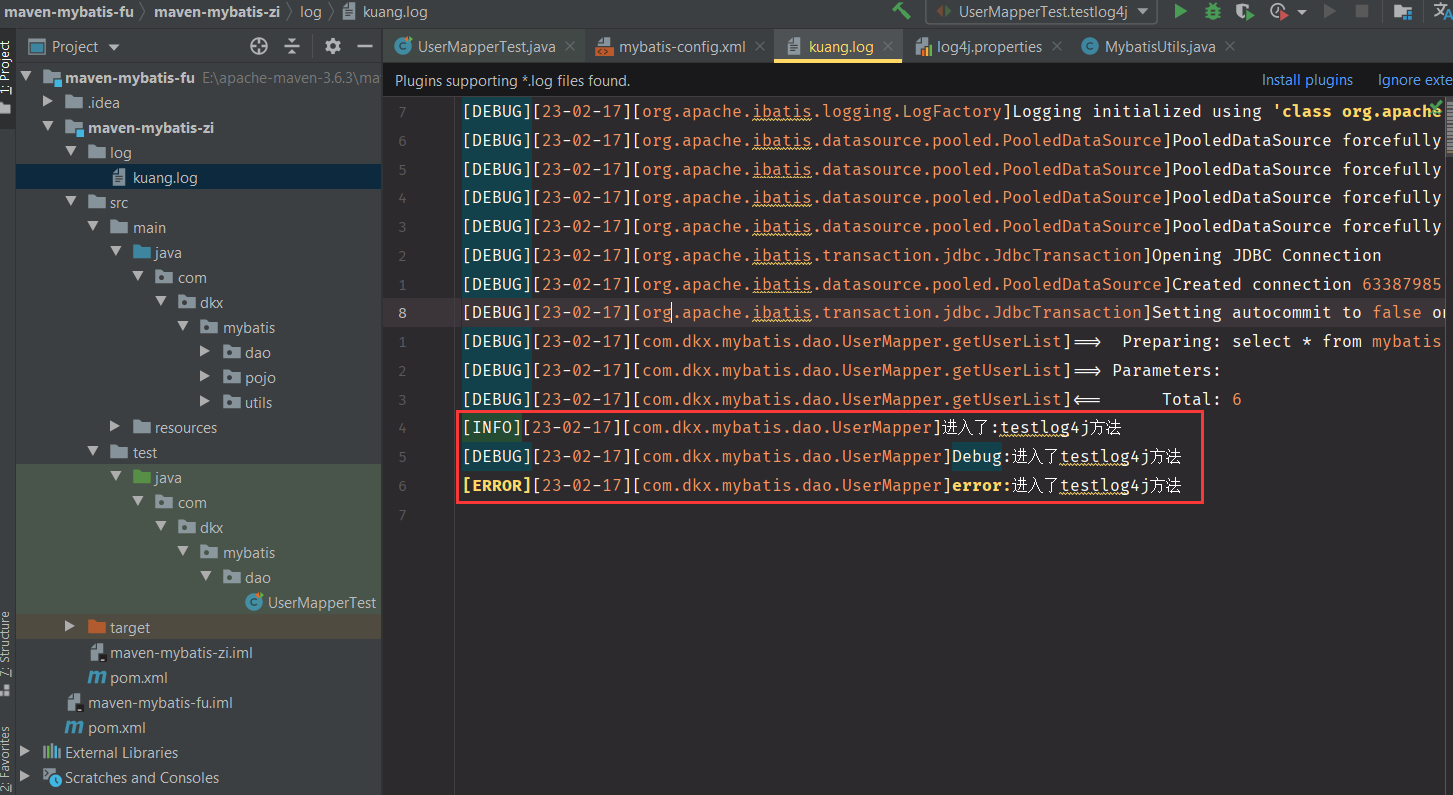Expand the target folder
The image size is (1453, 795).
point(70,628)
